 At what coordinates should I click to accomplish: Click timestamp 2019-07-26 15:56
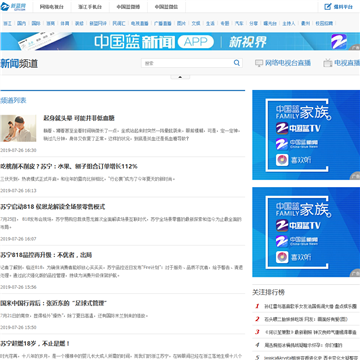point(18,287)
